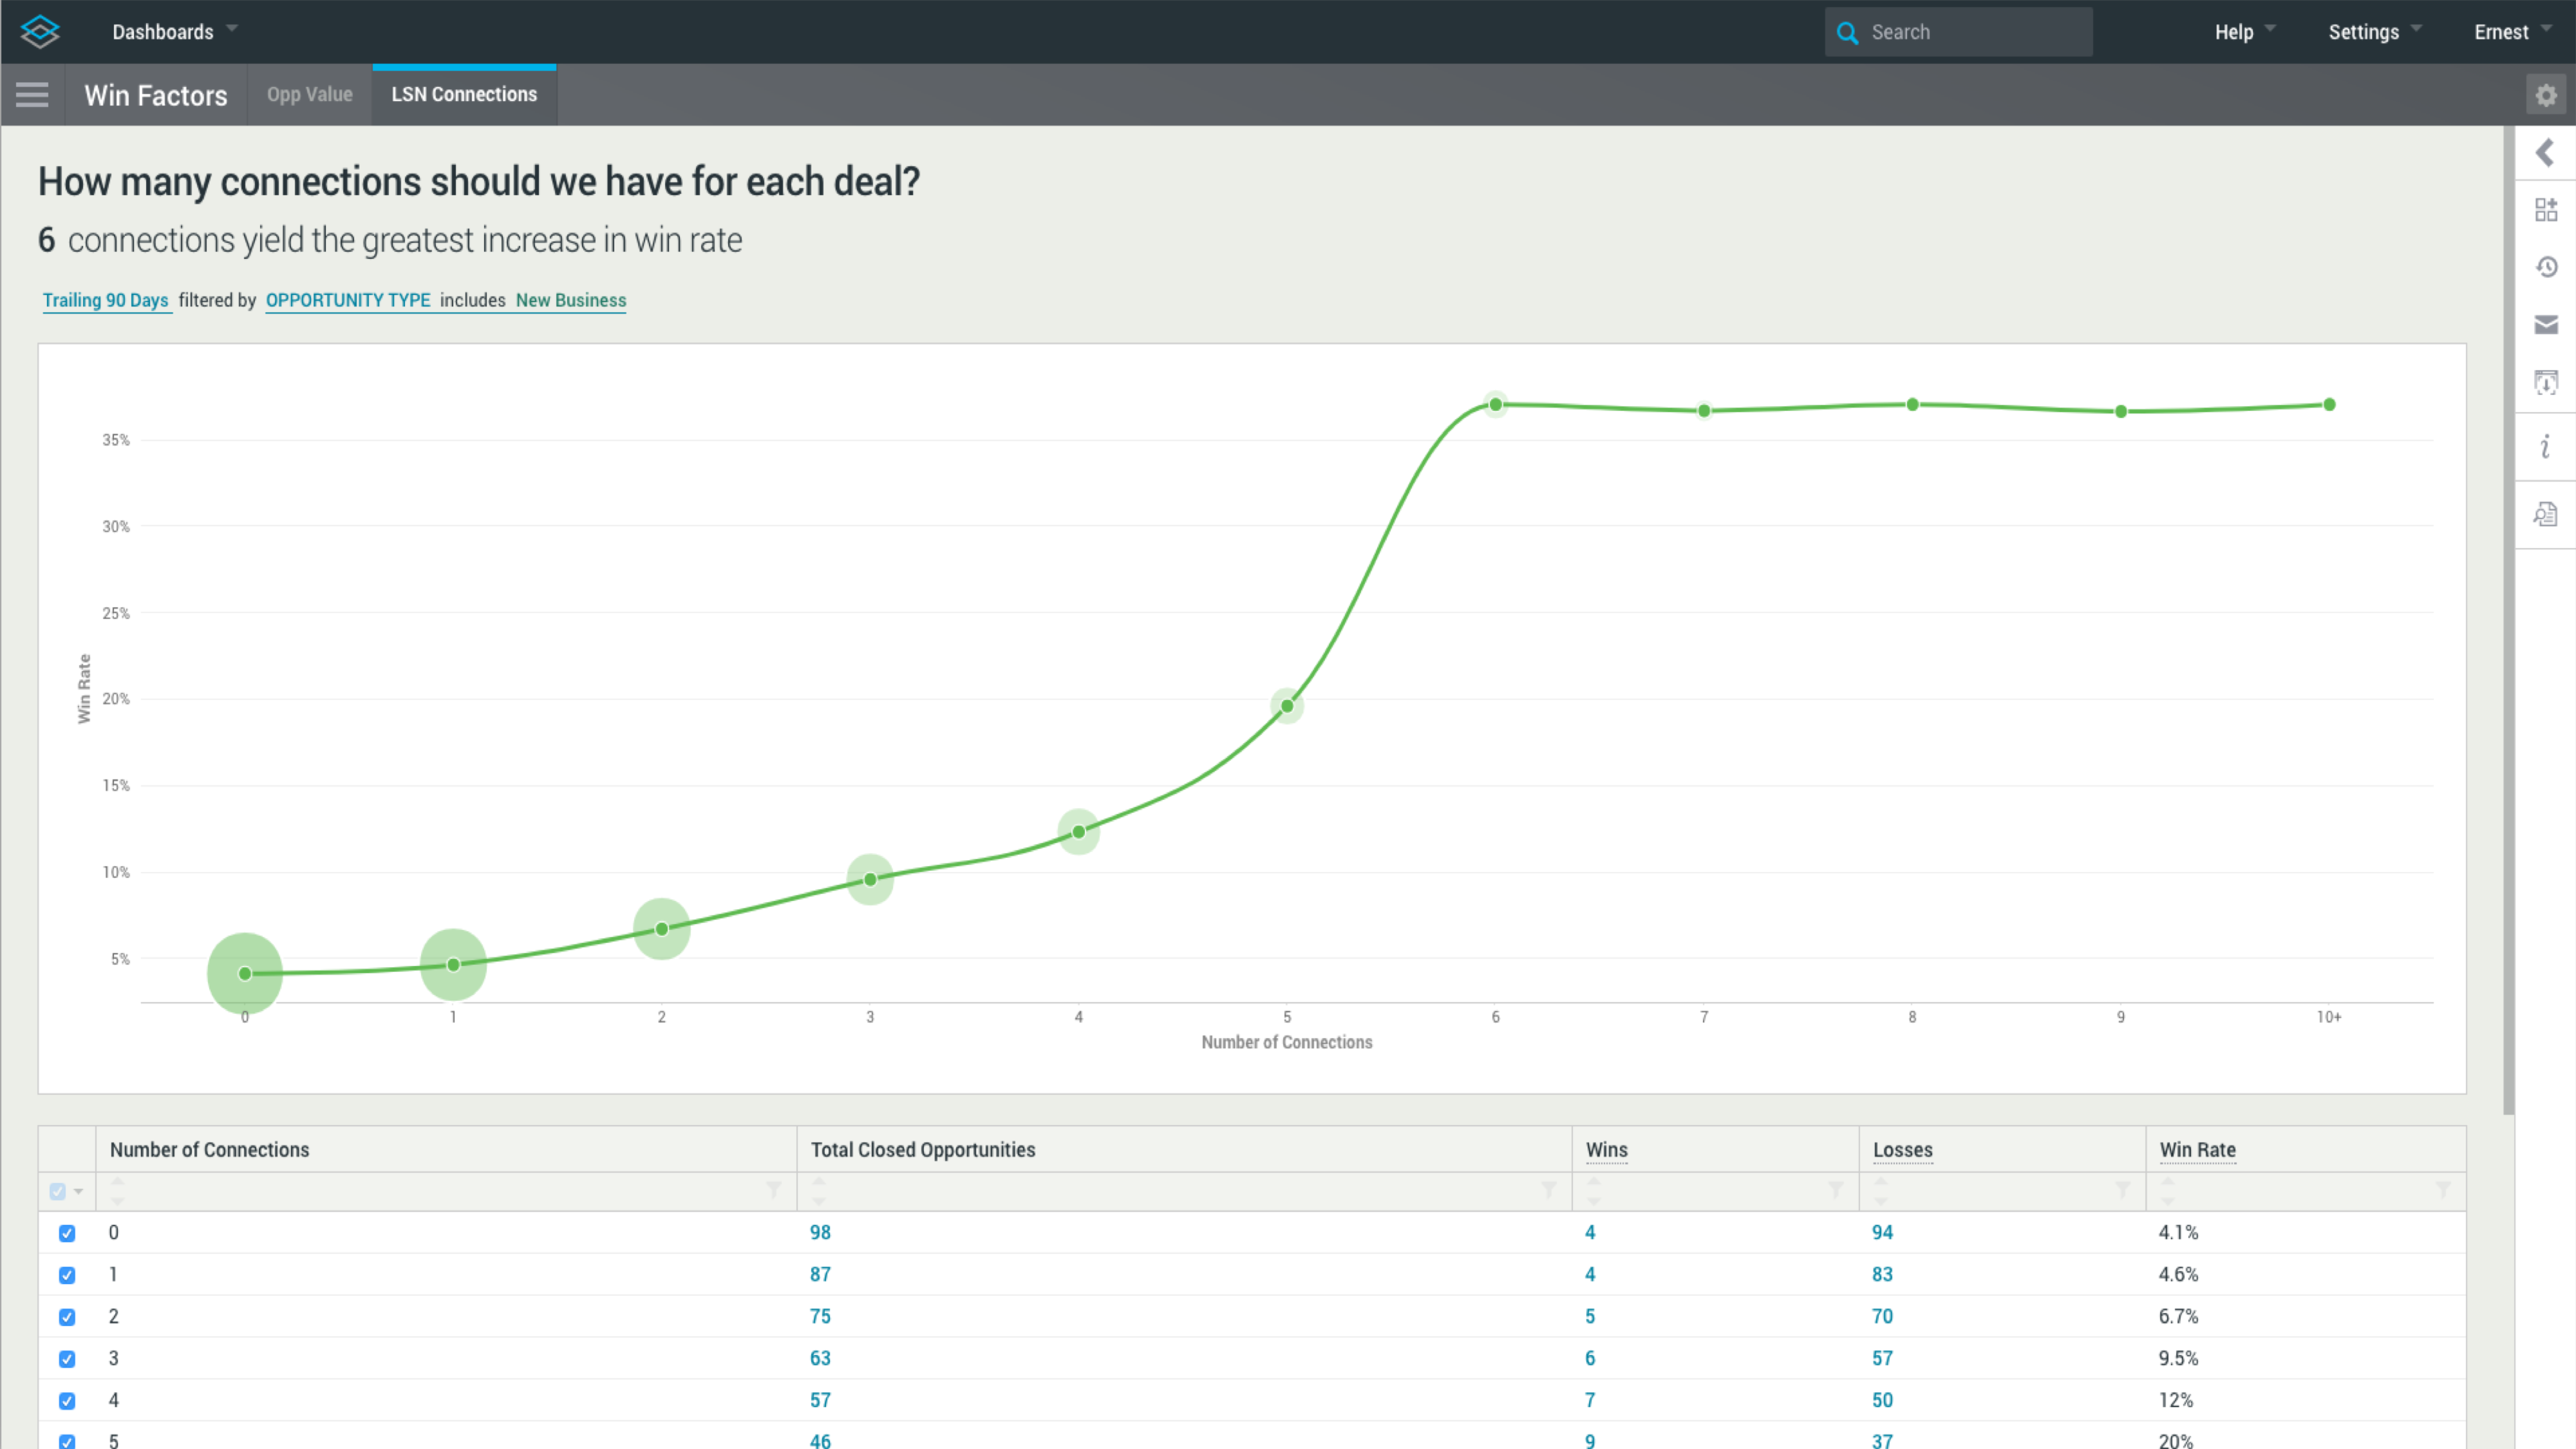Screen dimensions: 2576x1449
Task: Switch to the Opp Value tab
Action: pos(309,95)
